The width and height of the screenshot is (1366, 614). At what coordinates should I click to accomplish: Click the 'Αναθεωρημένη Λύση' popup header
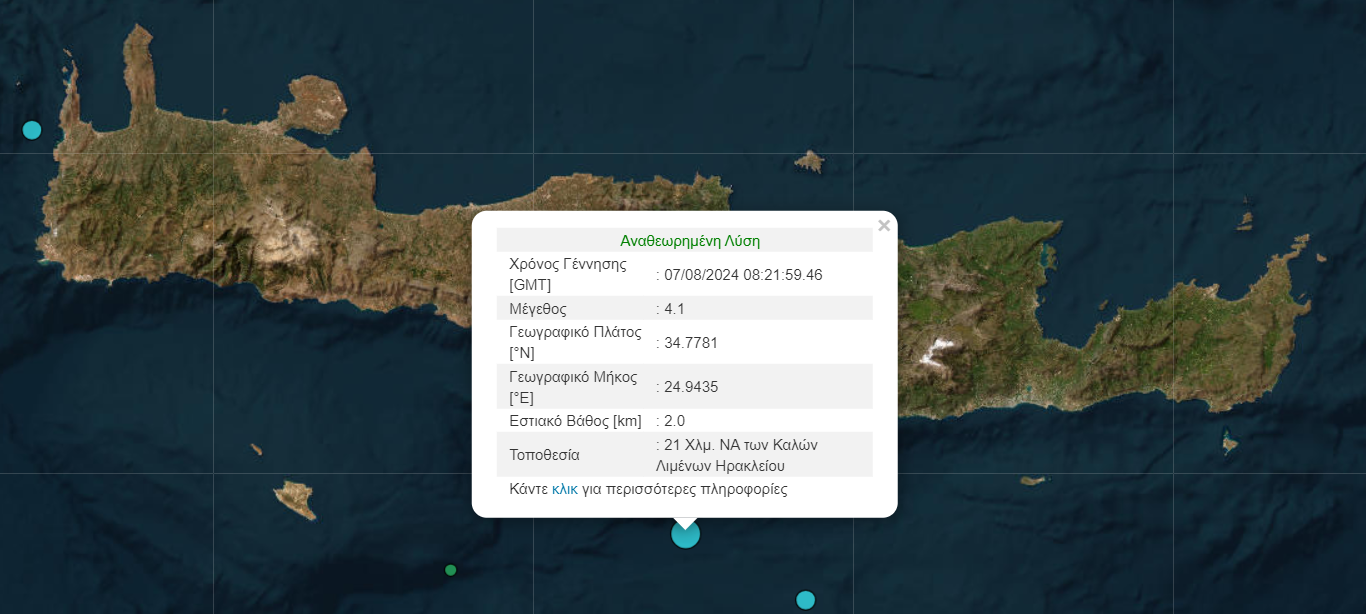click(x=689, y=241)
